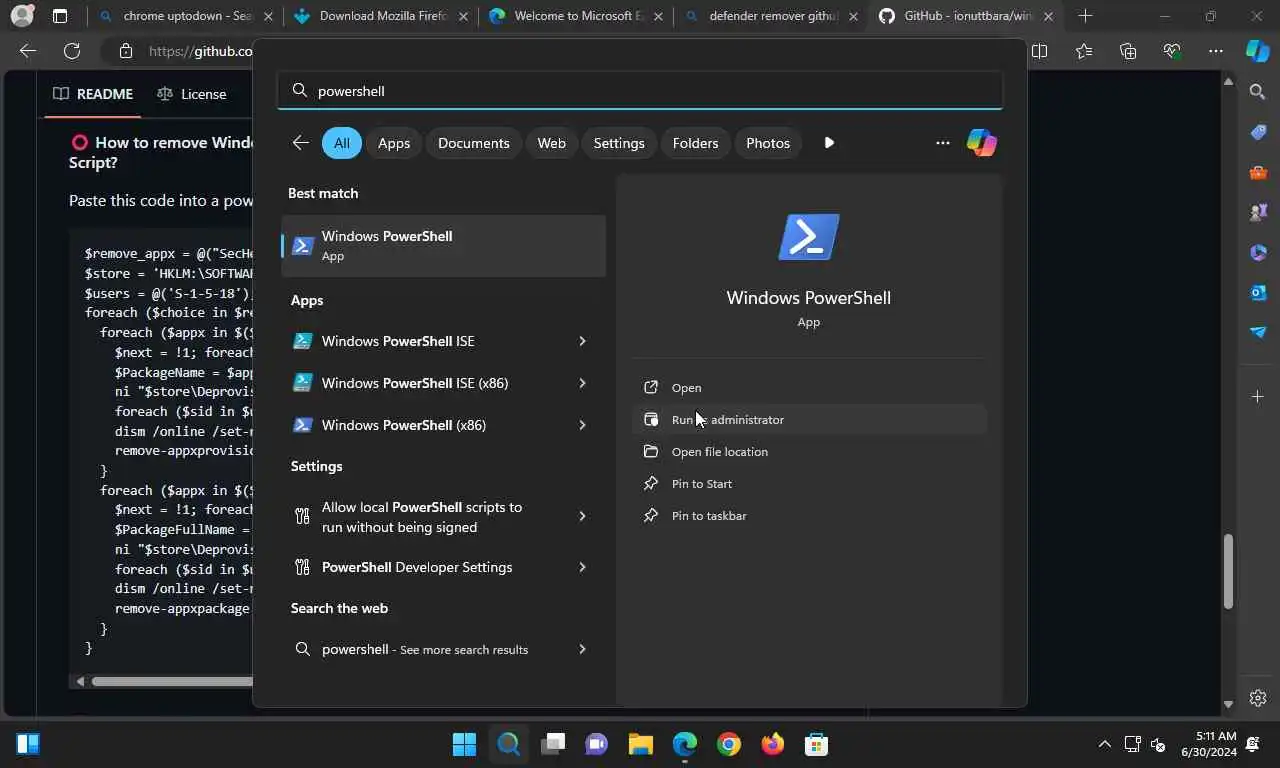This screenshot has width=1280, height=768.
Task: Click the back arrow in search panel
Action: pos(300,143)
